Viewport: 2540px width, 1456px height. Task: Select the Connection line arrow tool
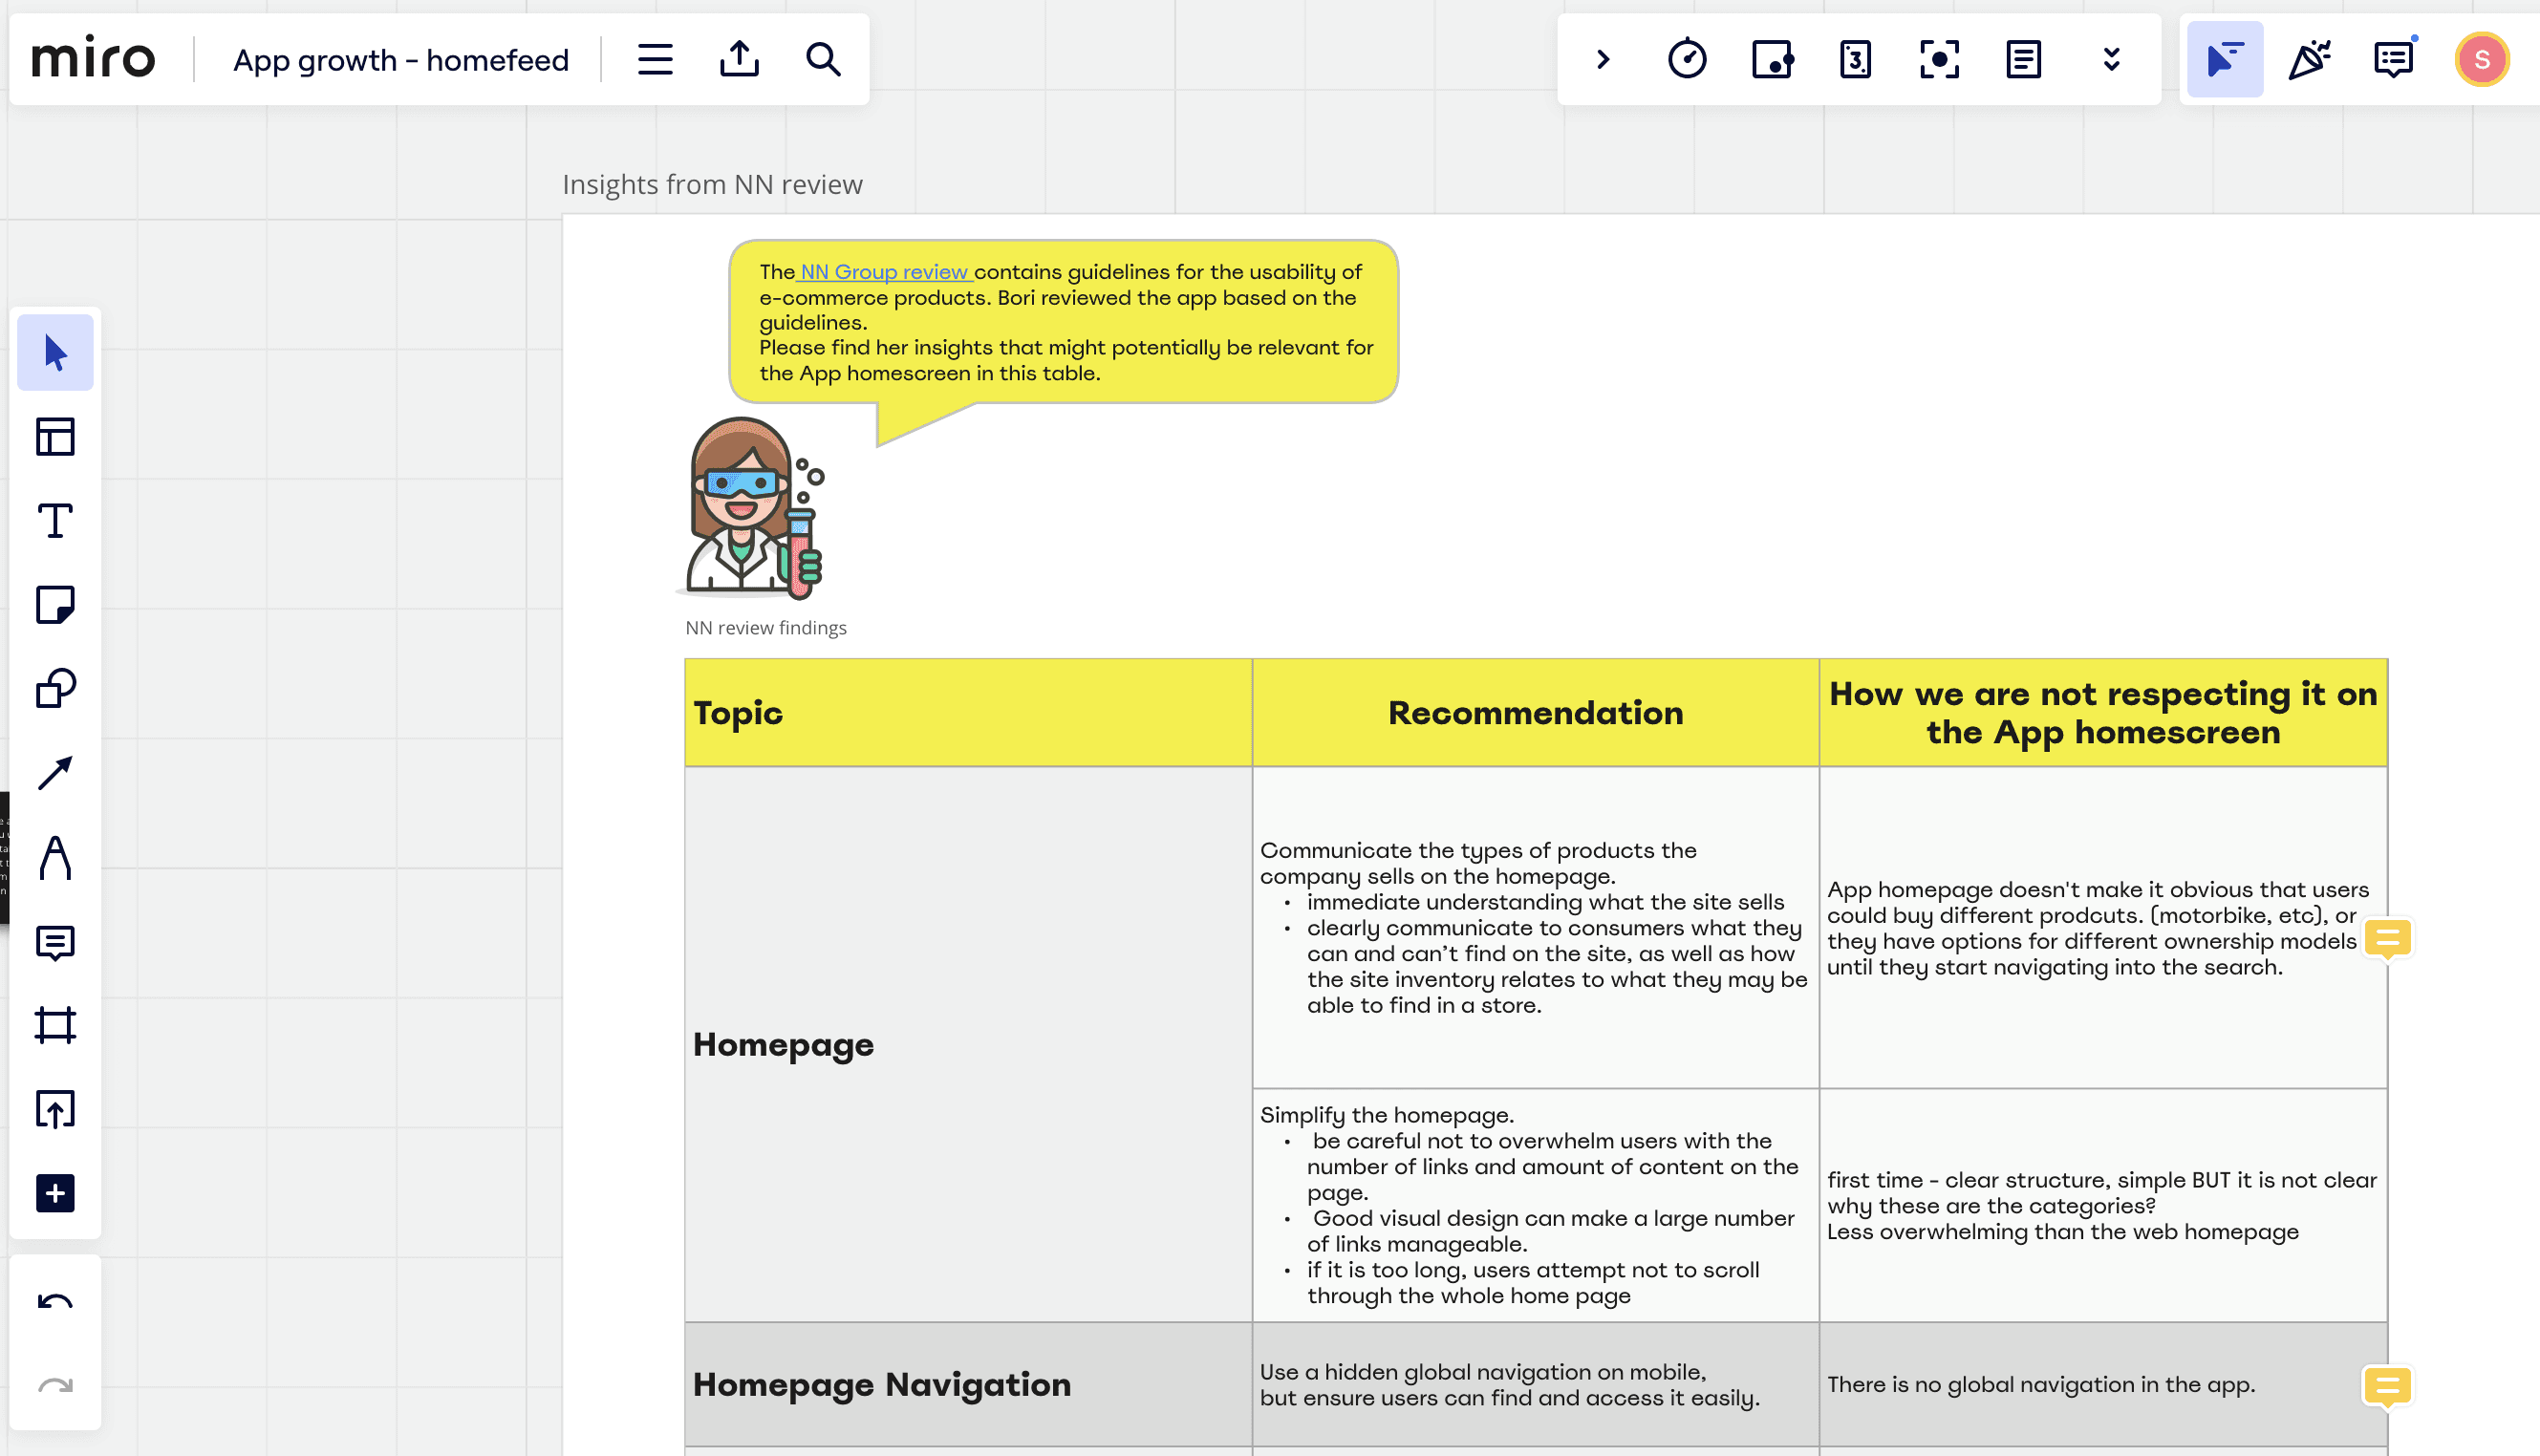55,773
